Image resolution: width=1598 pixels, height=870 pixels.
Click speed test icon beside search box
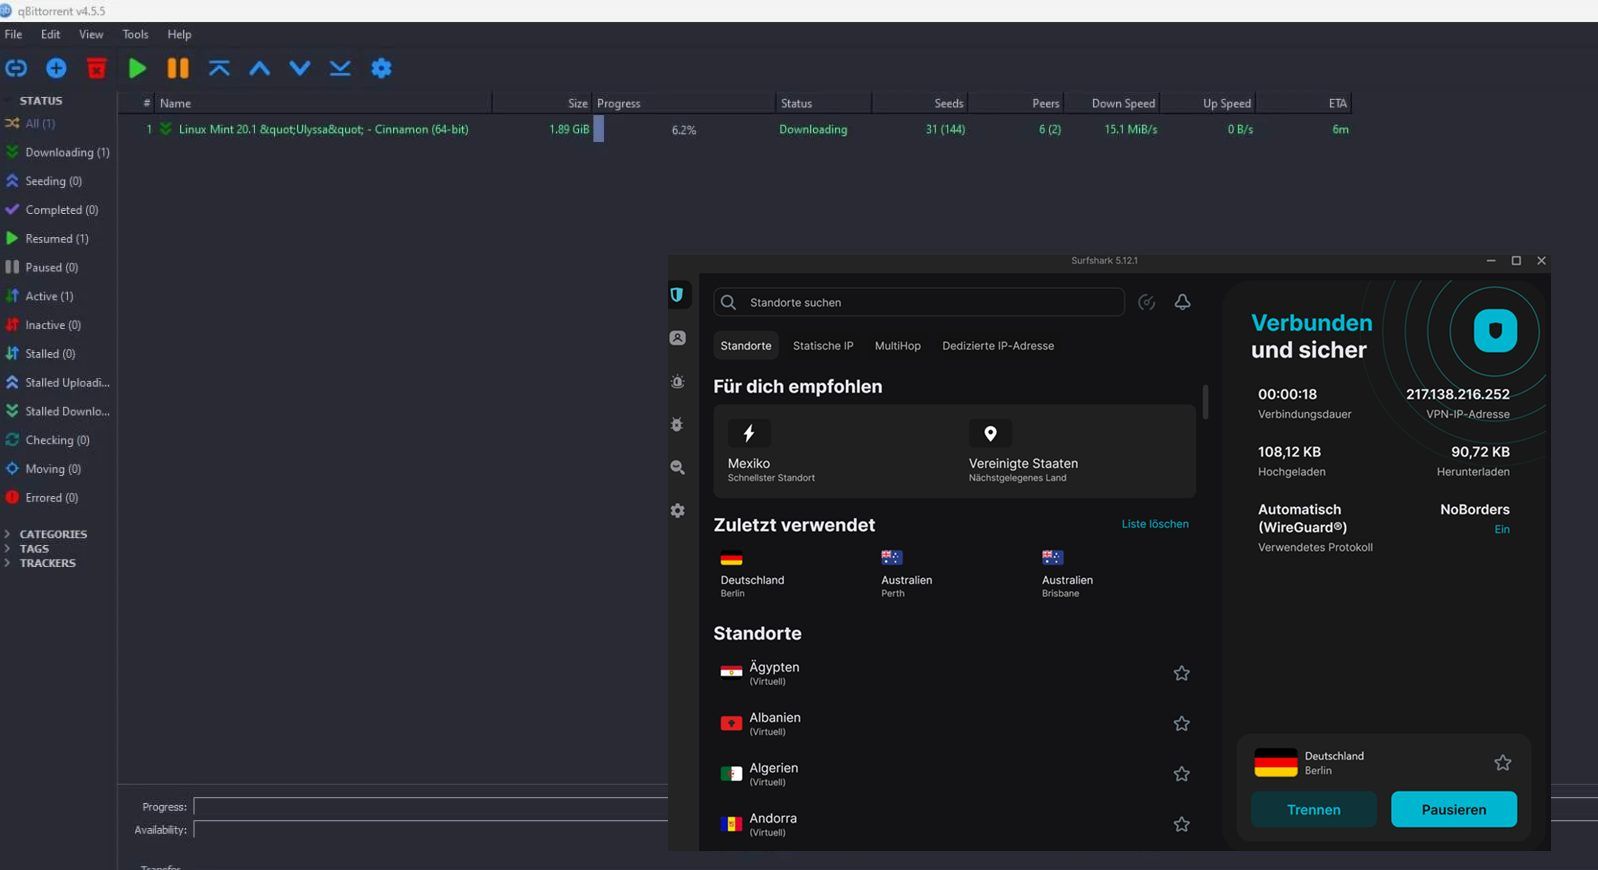click(x=1147, y=302)
